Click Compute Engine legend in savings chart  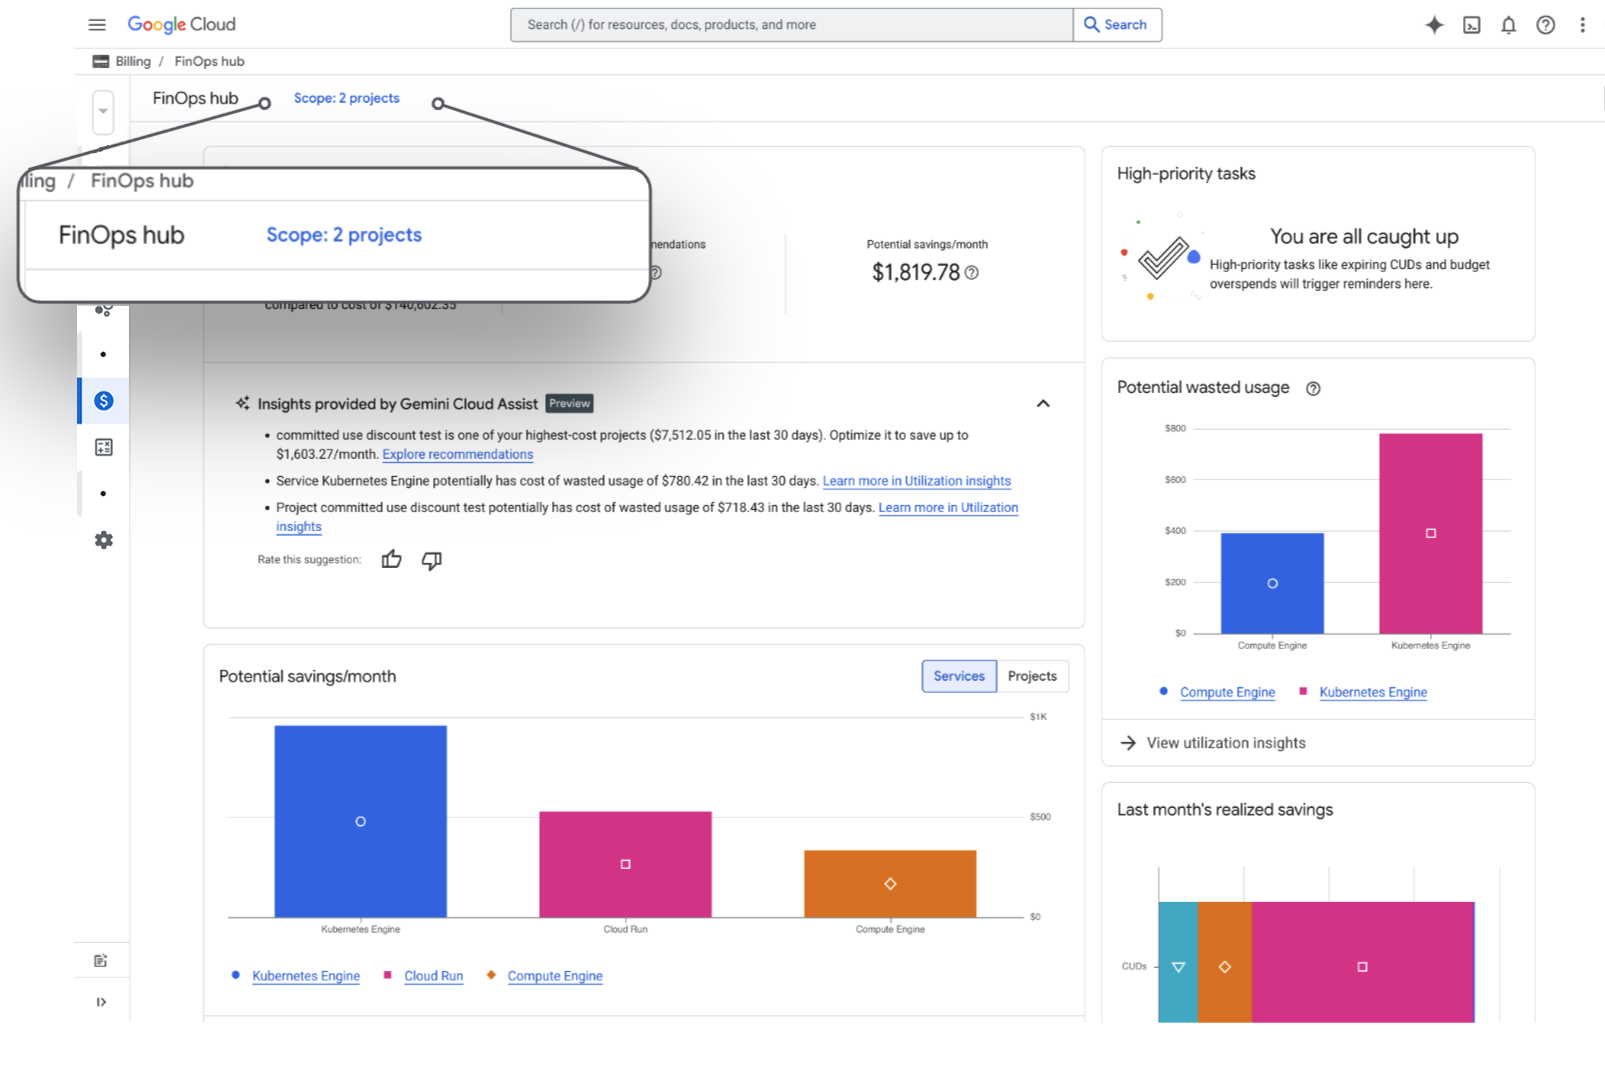(555, 976)
